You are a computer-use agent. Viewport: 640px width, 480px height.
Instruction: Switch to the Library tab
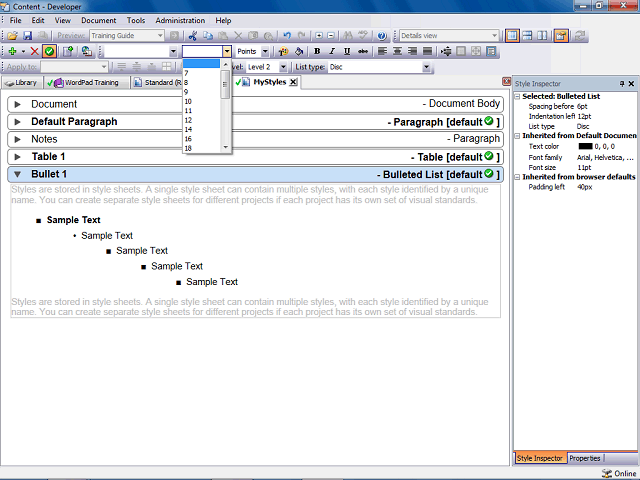[x=22, y=82]
